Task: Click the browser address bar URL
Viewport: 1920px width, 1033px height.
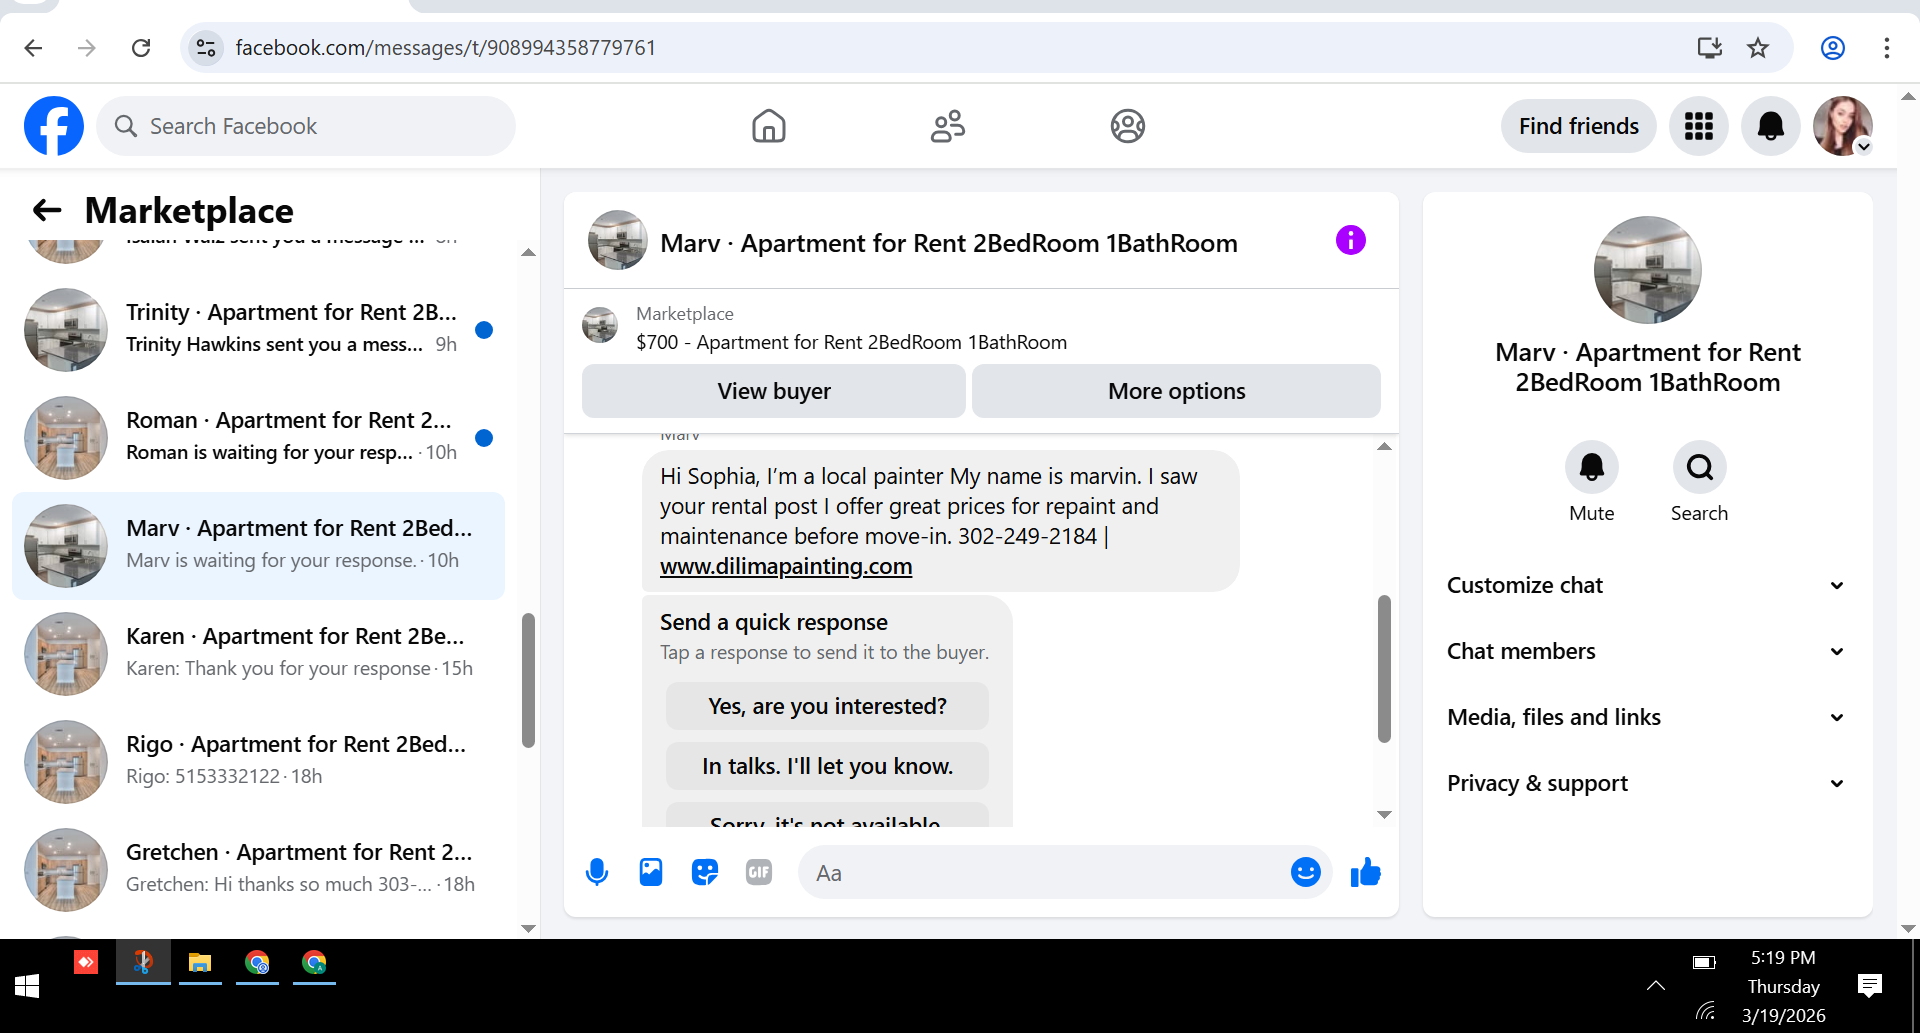Action: tap(446, 48)
